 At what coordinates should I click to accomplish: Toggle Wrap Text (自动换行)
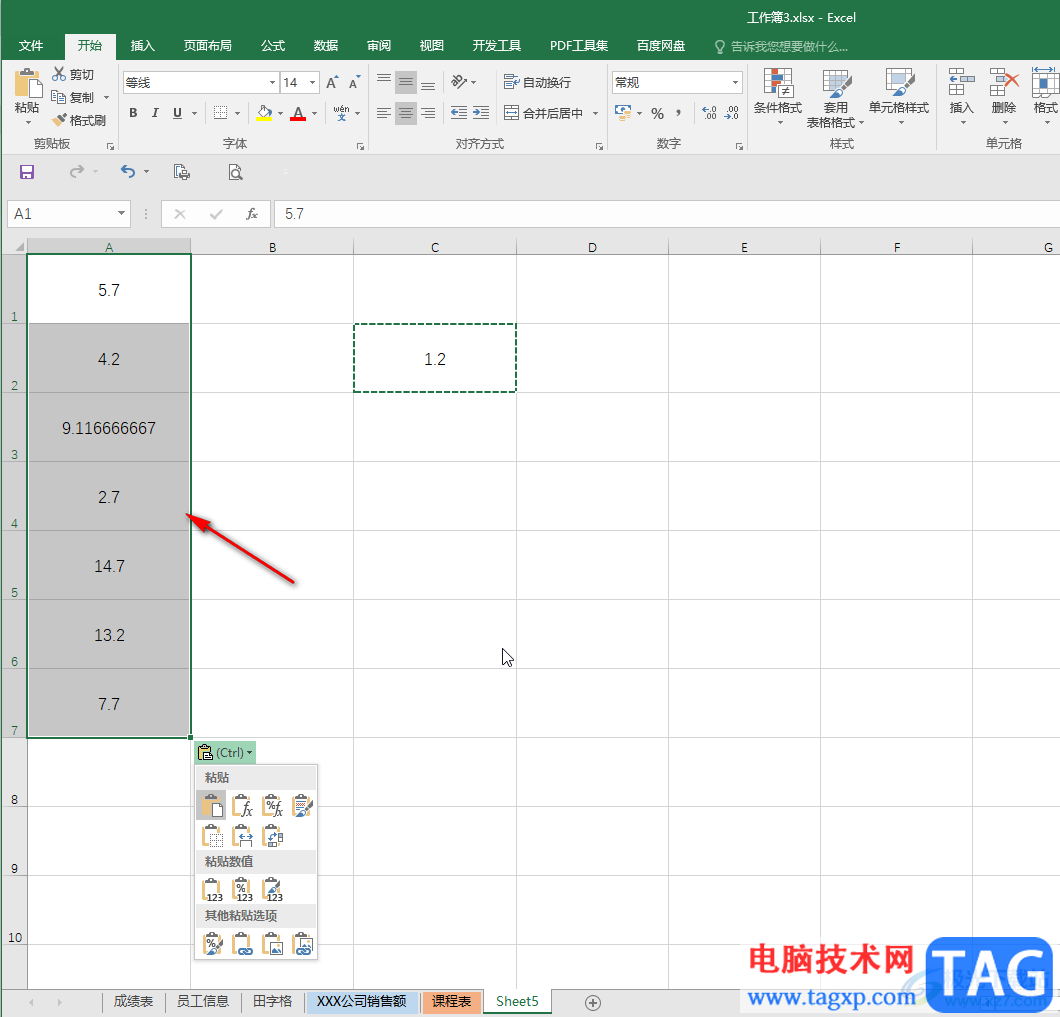[x=537, y=82]
